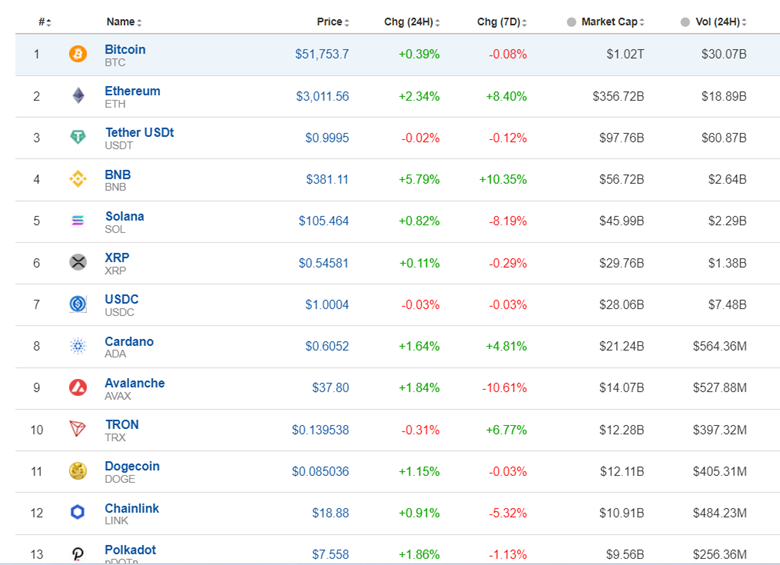The image size is (780, 565).
Task: Open the Cardano name link
Action: tap(129, 341)
